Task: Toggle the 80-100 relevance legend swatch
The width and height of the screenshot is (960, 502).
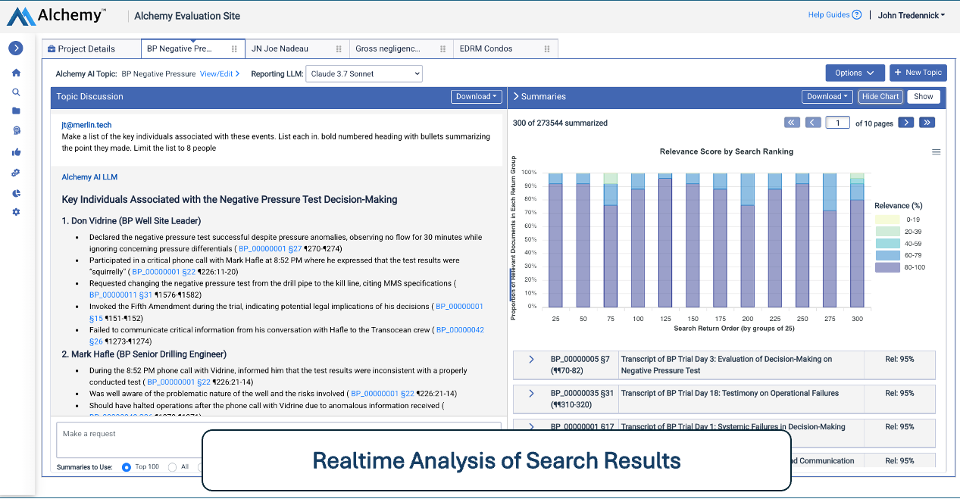Action: 887,268
